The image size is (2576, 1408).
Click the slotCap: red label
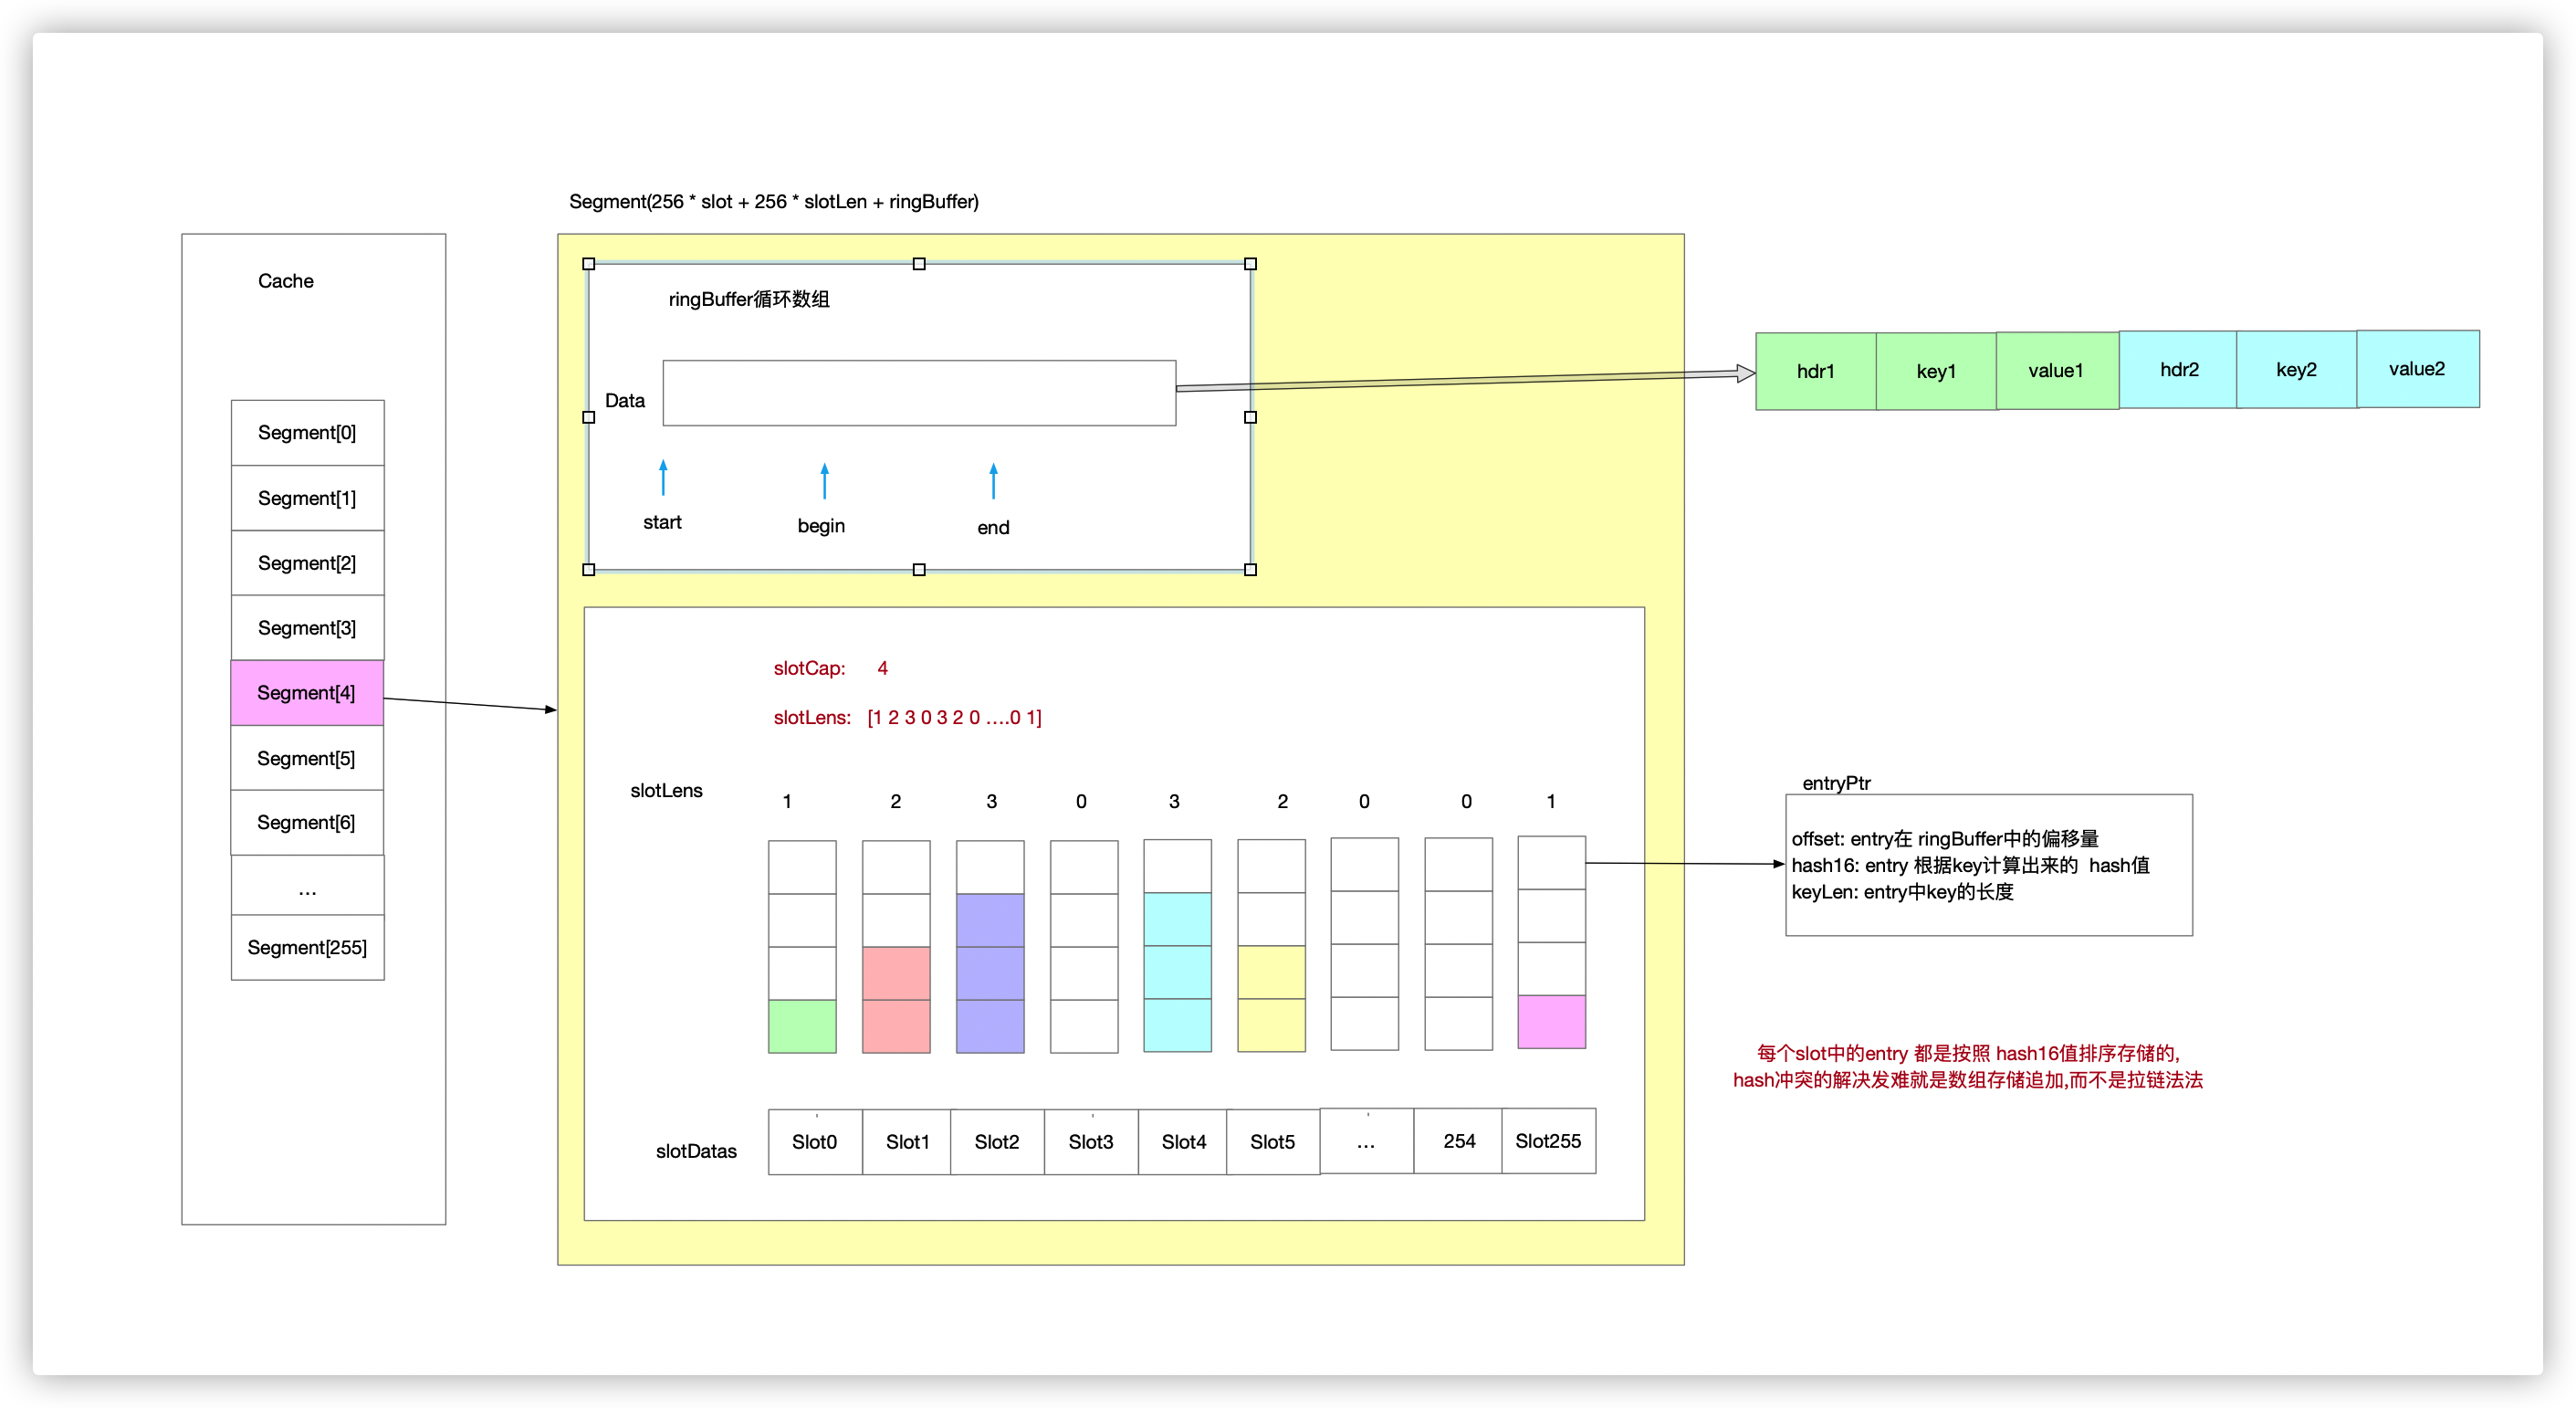click(x=809, y=668)
